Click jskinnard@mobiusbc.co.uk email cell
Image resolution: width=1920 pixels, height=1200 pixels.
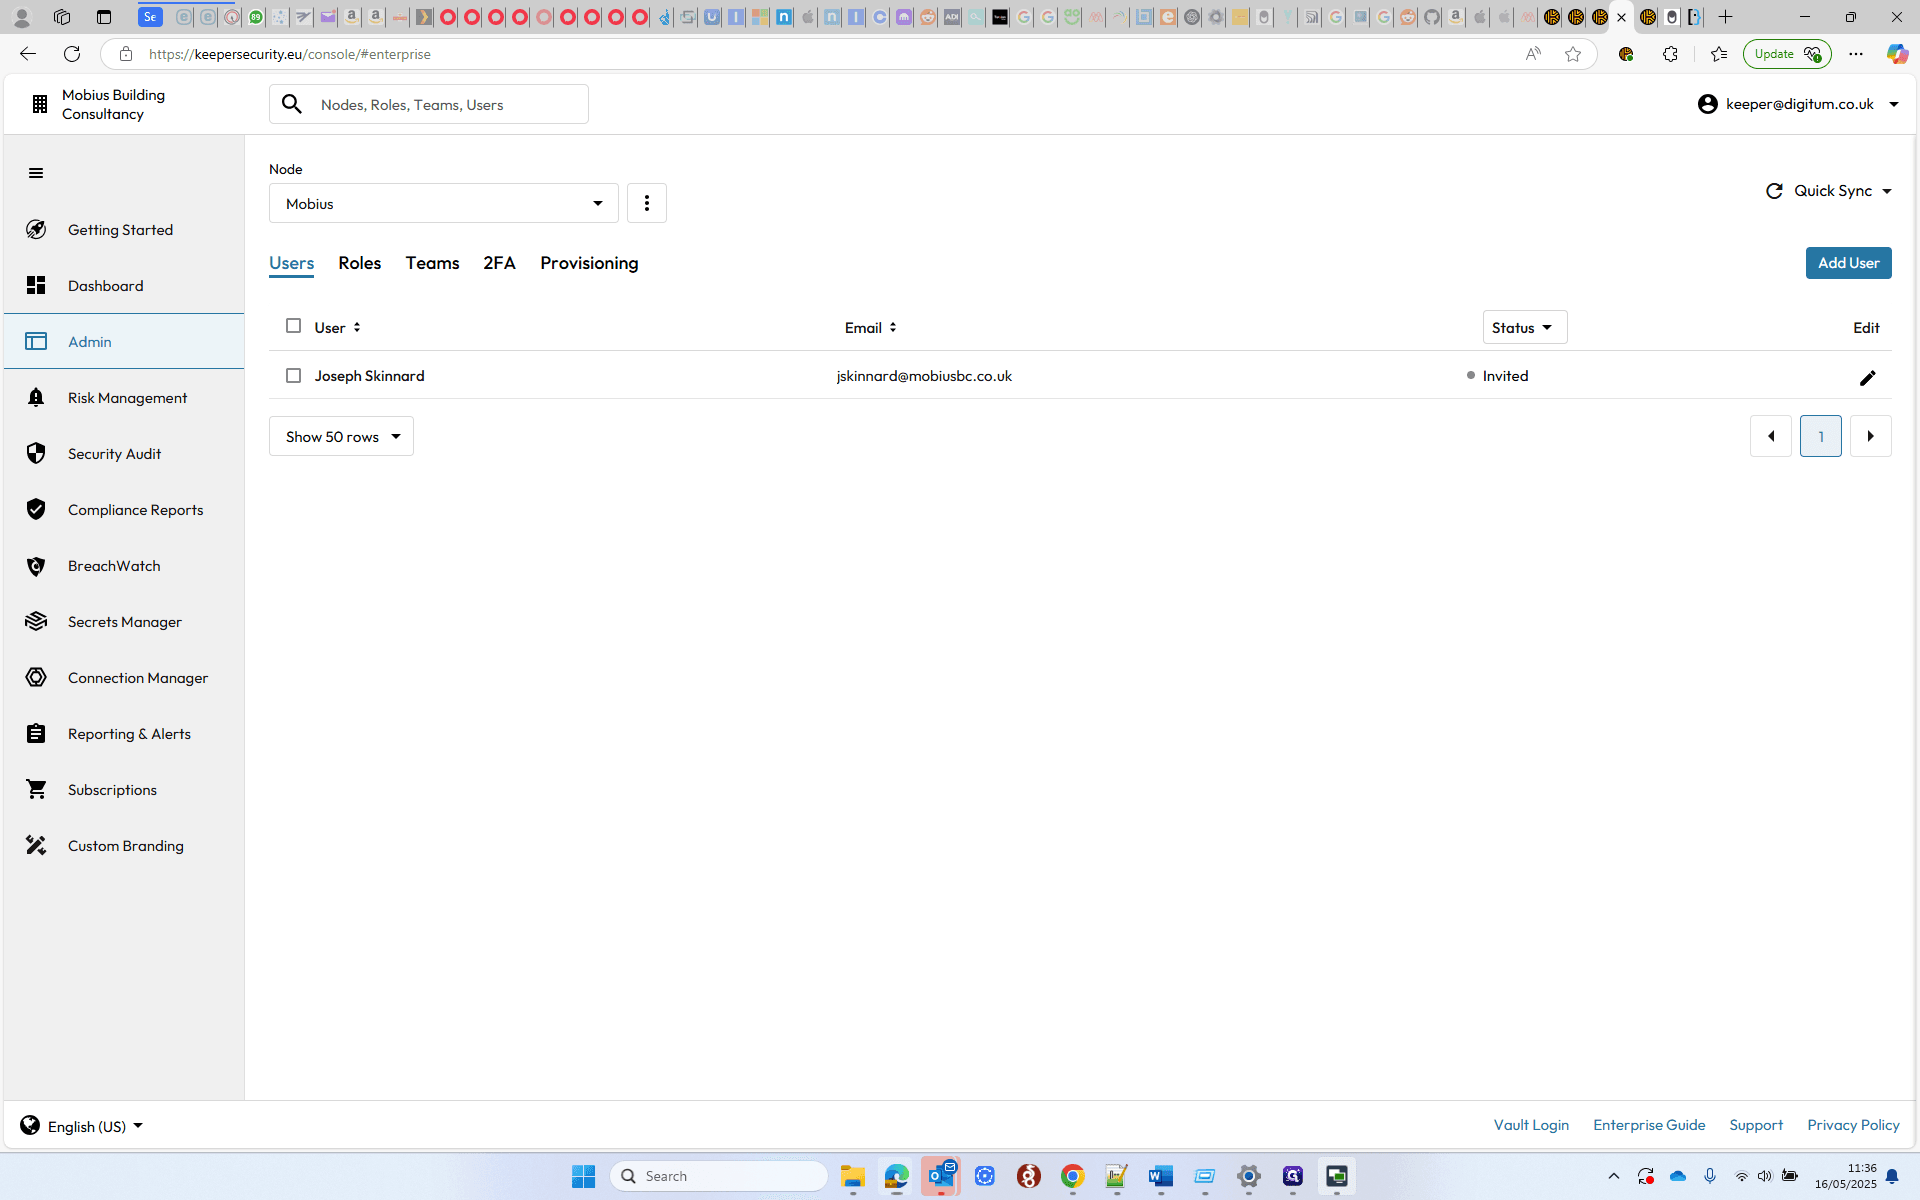924,376
